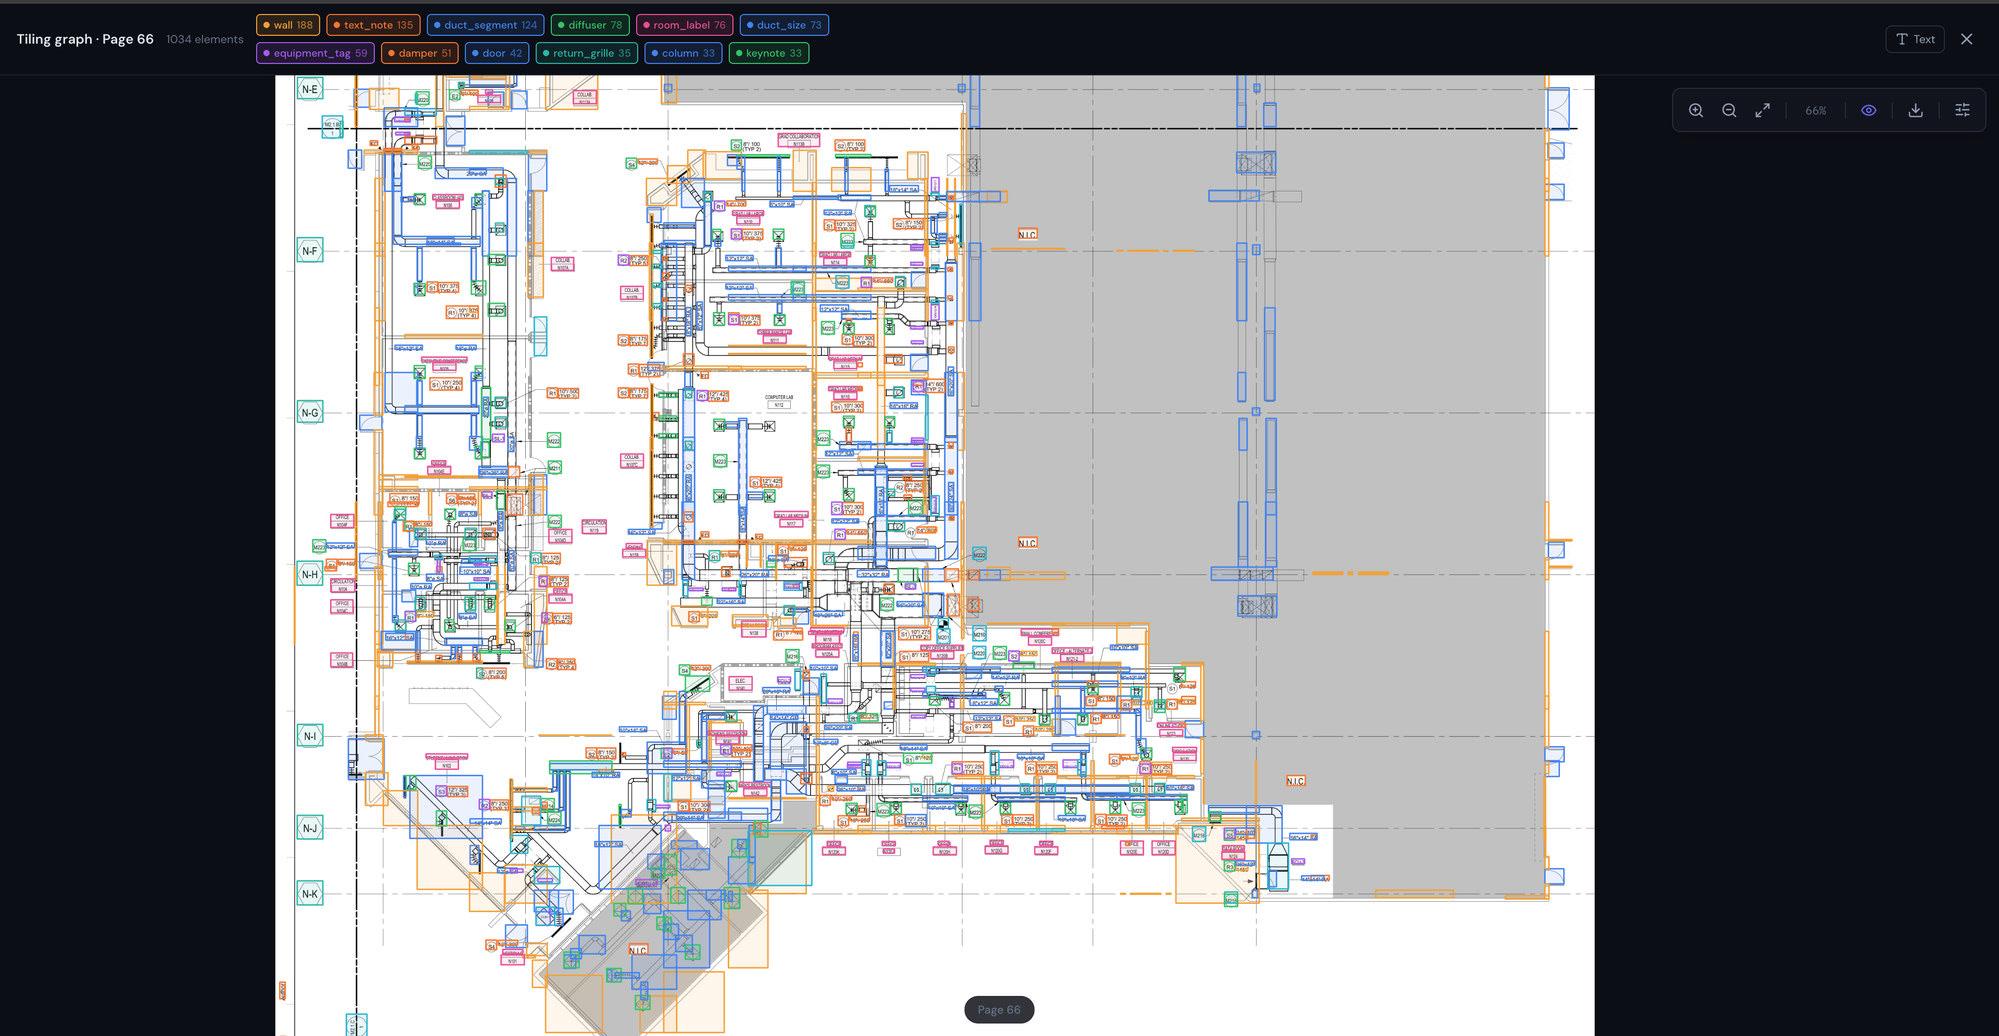The width and height of the screenshot is (1999, 1036).
Task: Select the N-G grid bubble on drawing
Action: tap(310, 413)
